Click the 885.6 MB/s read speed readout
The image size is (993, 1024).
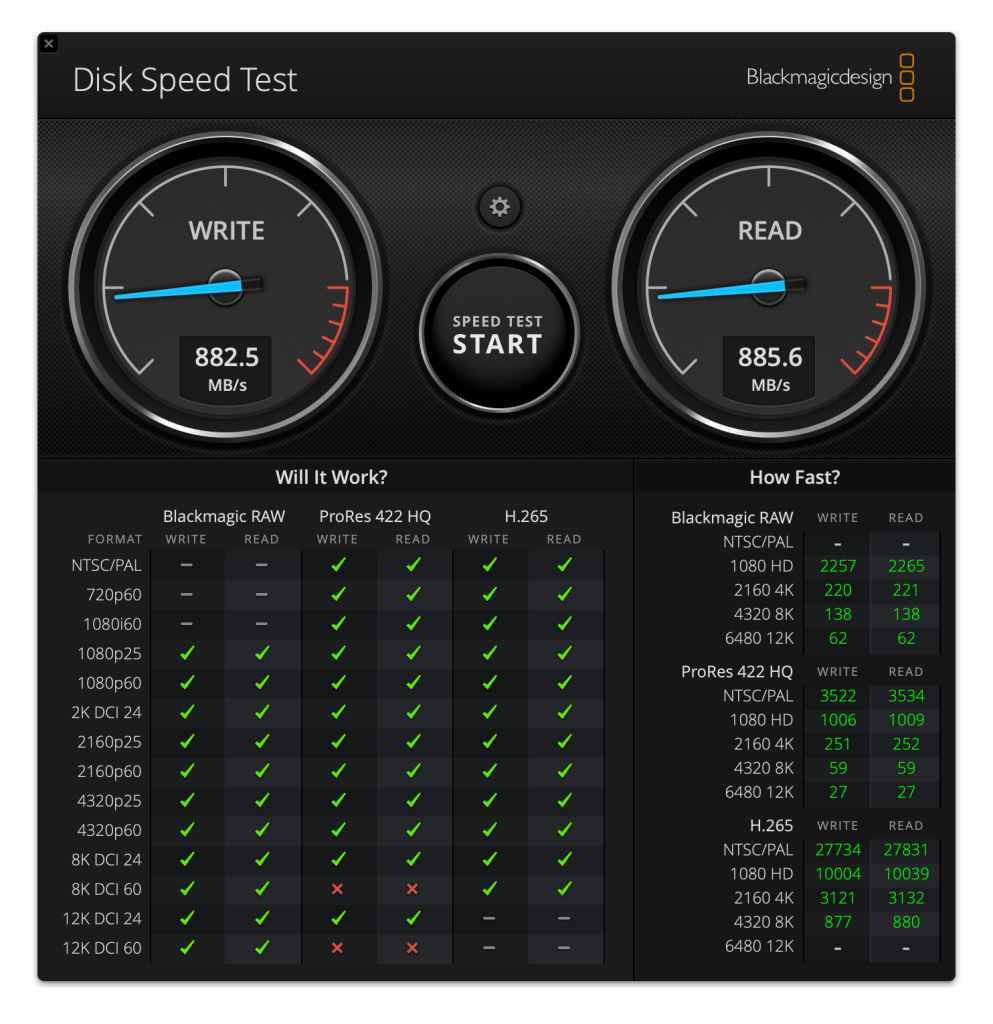770,368
